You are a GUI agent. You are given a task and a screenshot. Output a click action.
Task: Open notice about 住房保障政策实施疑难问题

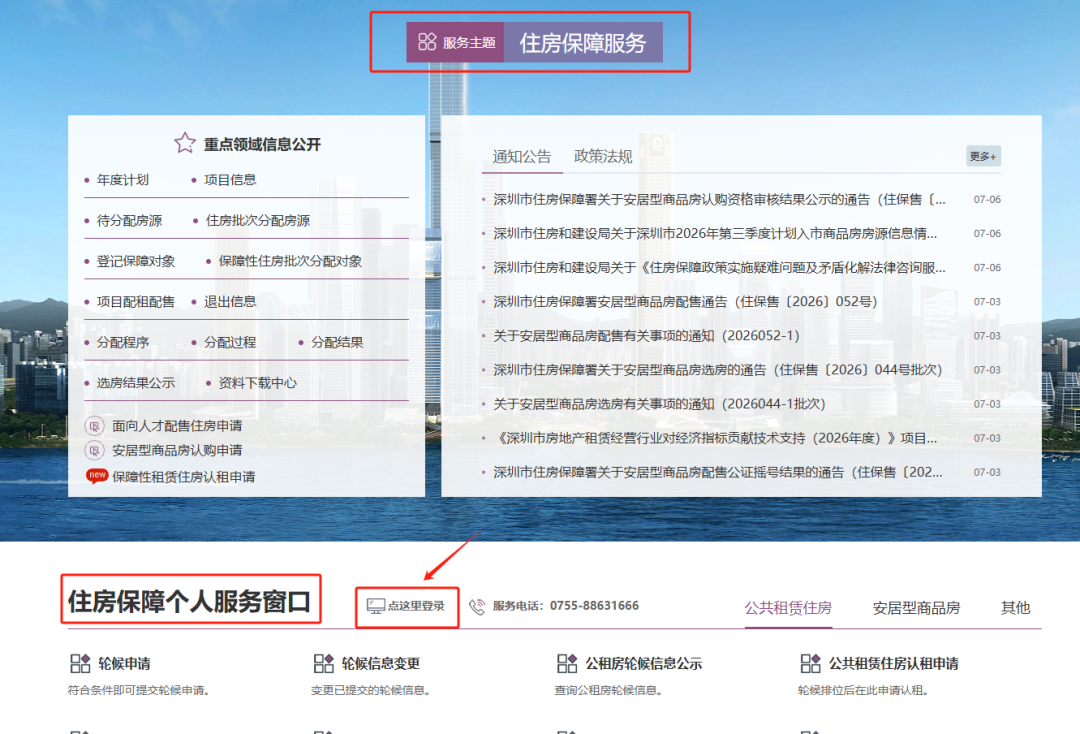tap(719, 267)
